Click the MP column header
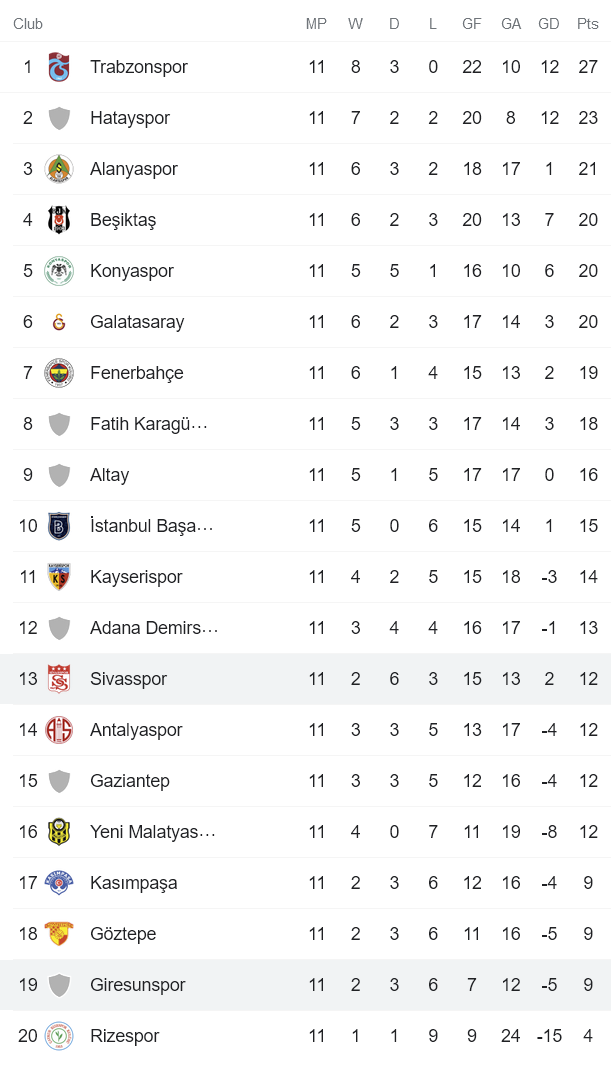 (317, 24)
